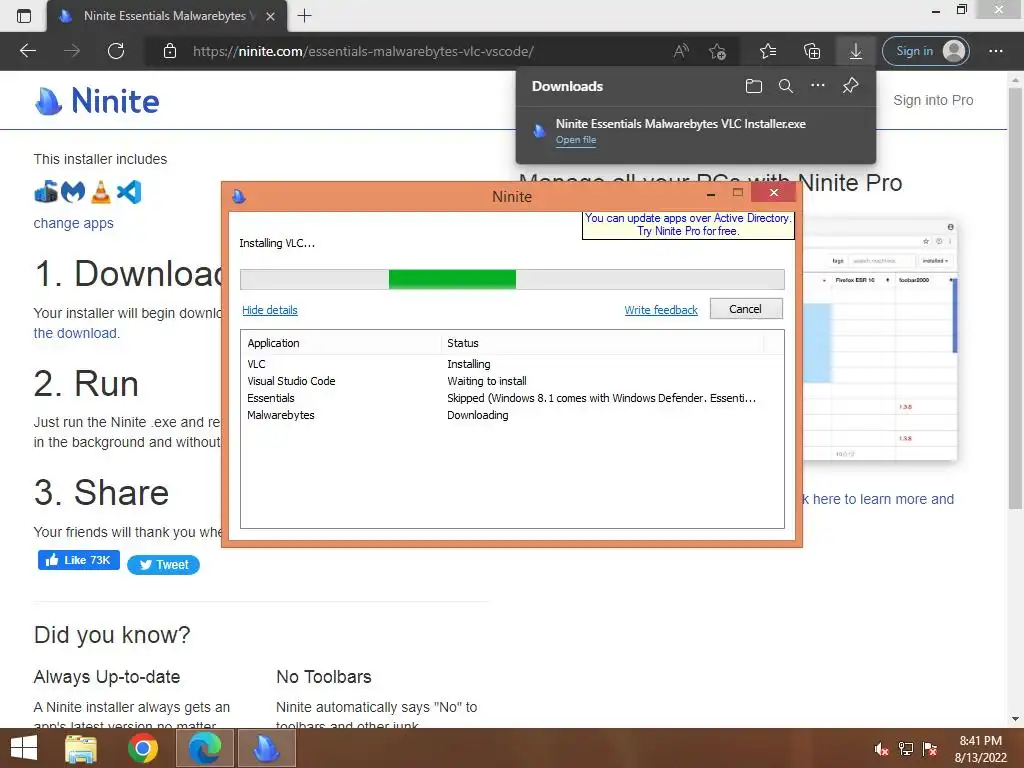
Task: Click the Facebook Like 73K button
Action: click(x=79, y=560)
